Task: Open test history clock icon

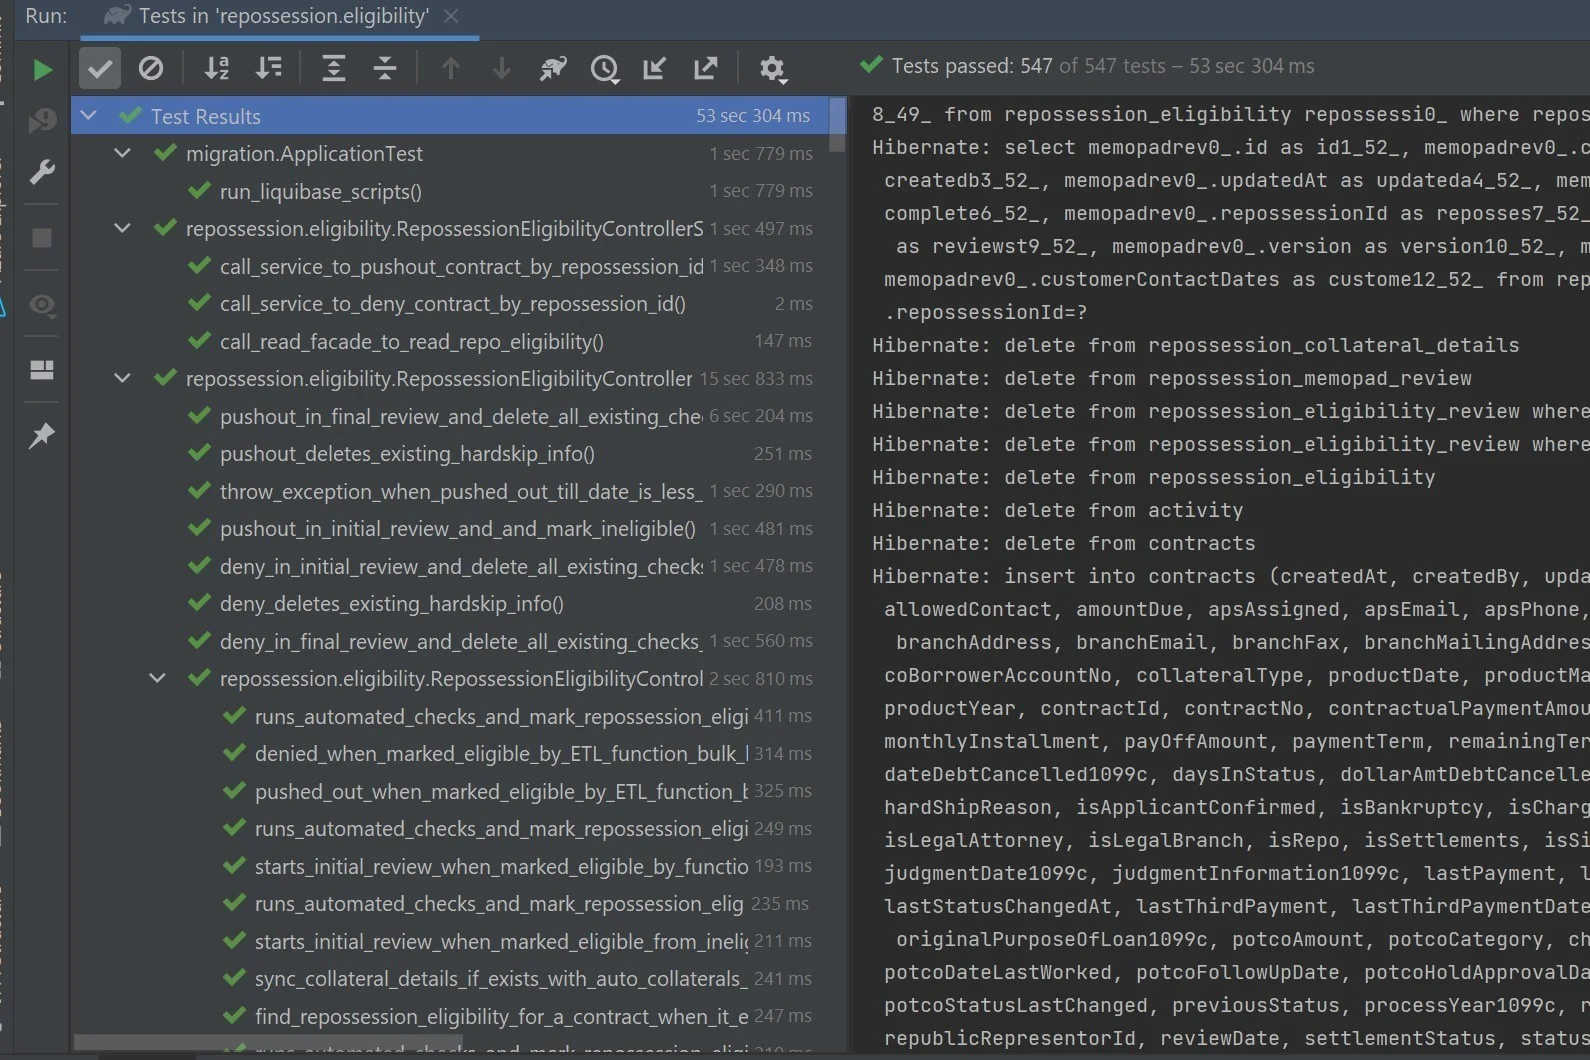Action: [x=605, y=68]
